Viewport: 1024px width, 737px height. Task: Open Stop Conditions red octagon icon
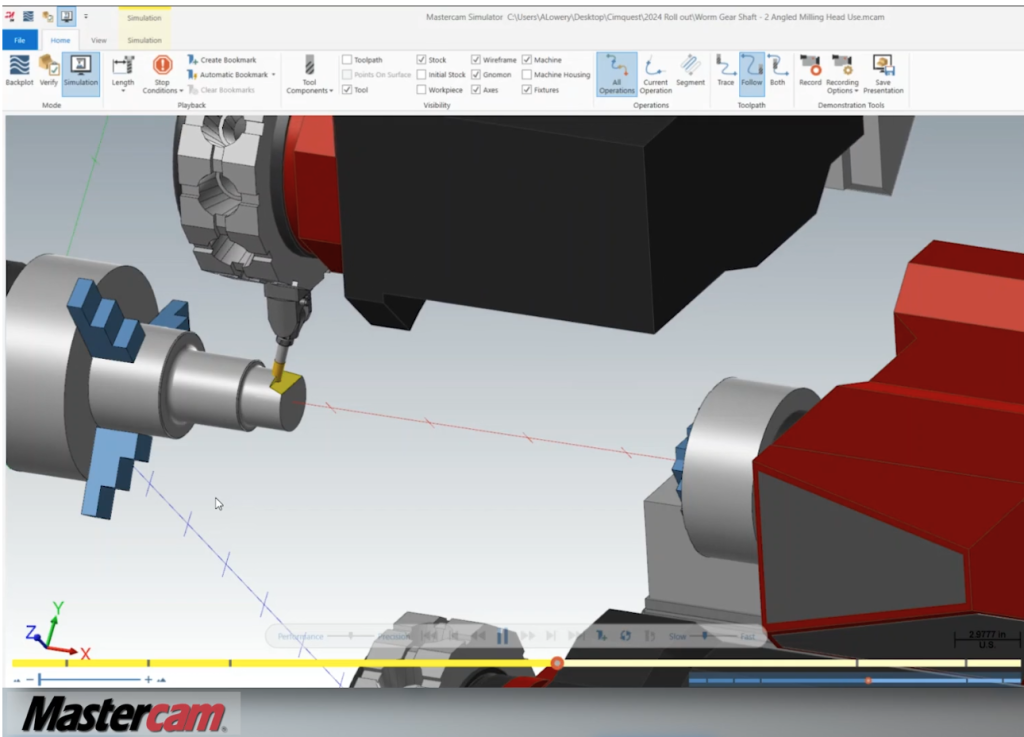[162, 65]
